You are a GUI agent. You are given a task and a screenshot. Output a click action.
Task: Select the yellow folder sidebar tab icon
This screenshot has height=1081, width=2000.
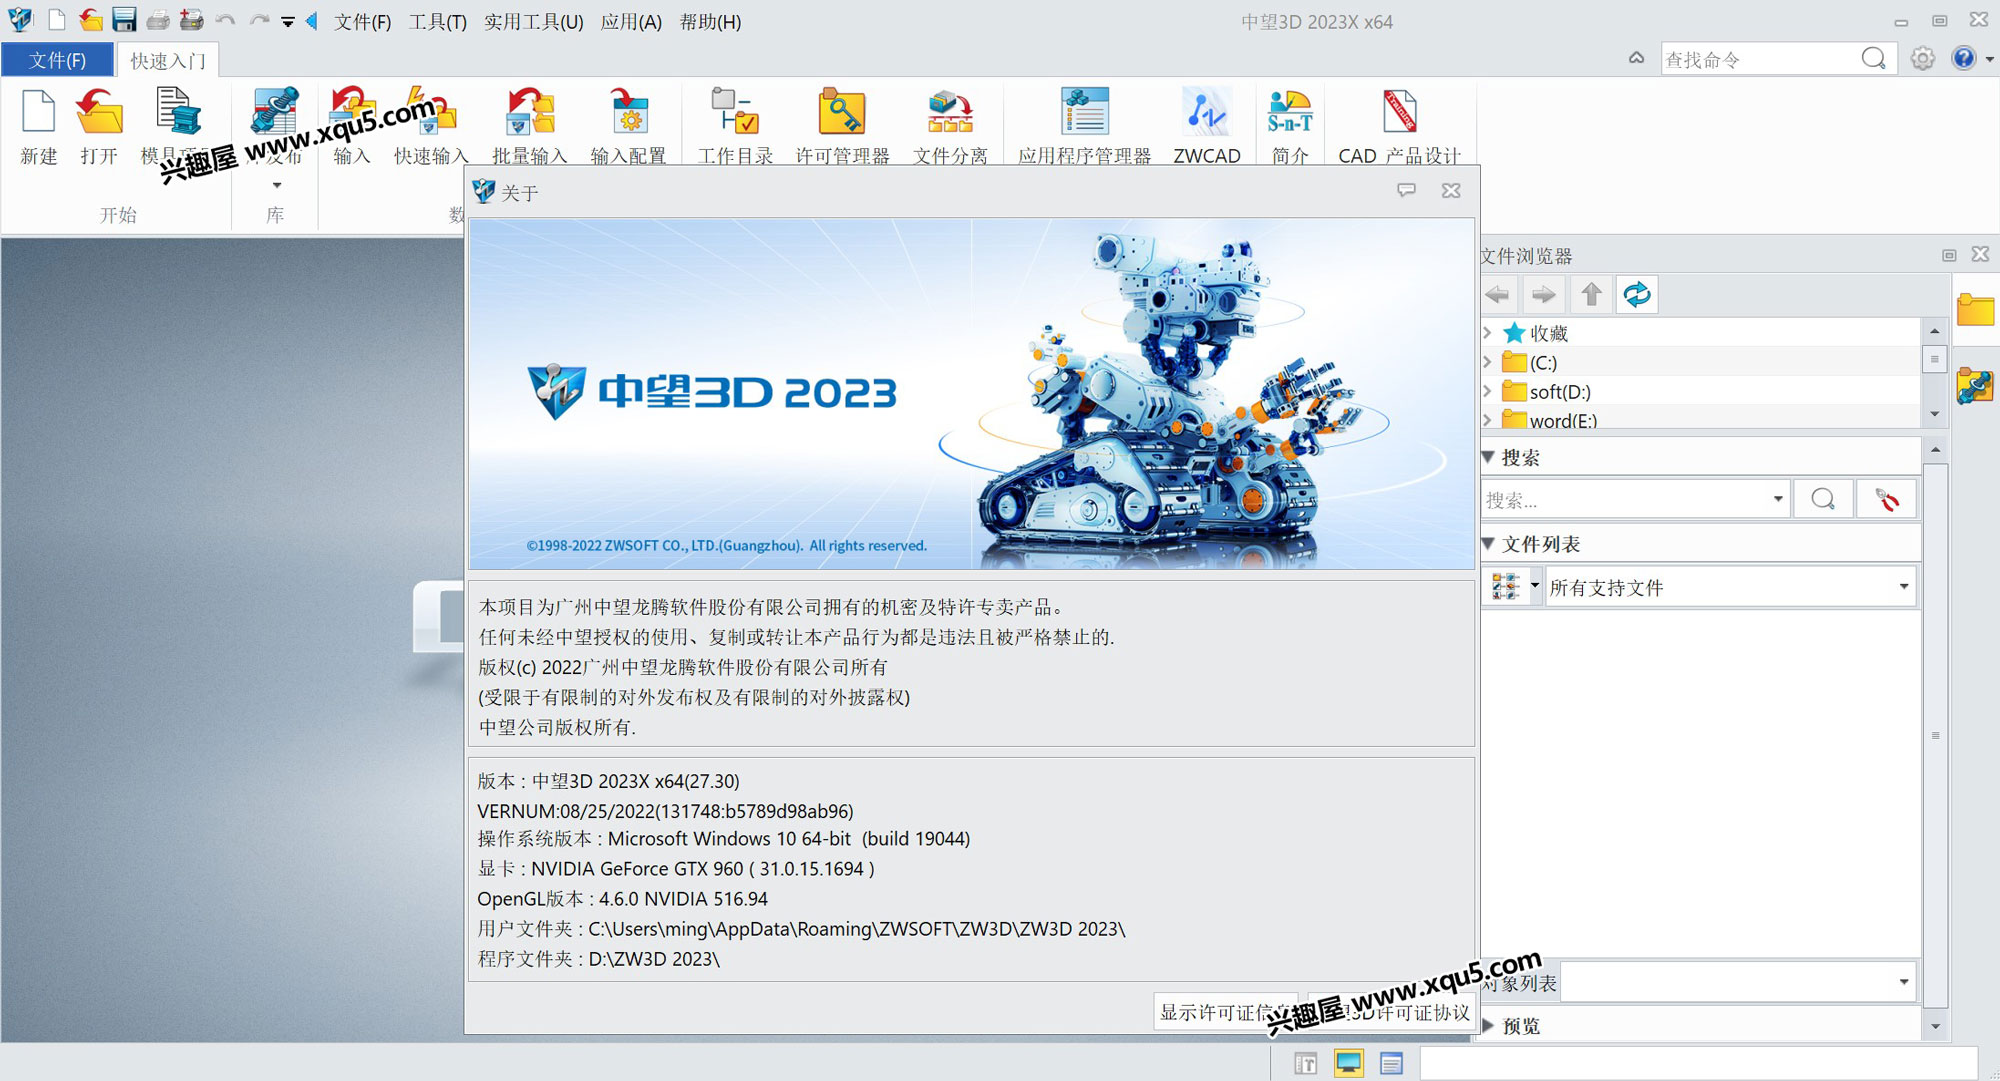[1975, 310]
